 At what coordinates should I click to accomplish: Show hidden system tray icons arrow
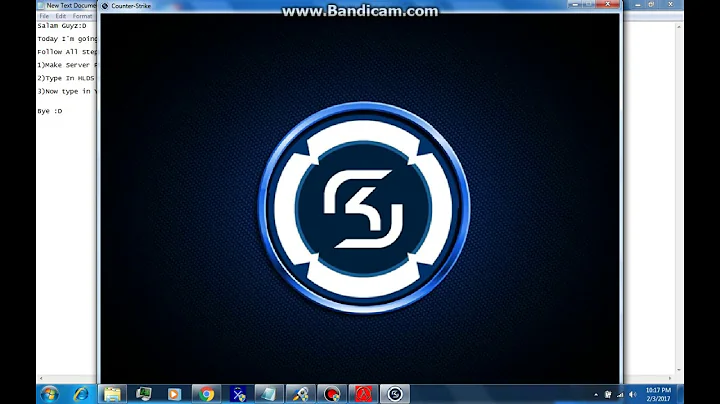(x=596, y=394)
